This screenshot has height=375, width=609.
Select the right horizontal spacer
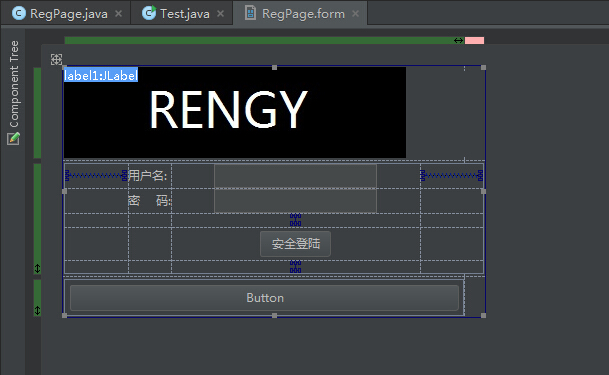point(452,176)
